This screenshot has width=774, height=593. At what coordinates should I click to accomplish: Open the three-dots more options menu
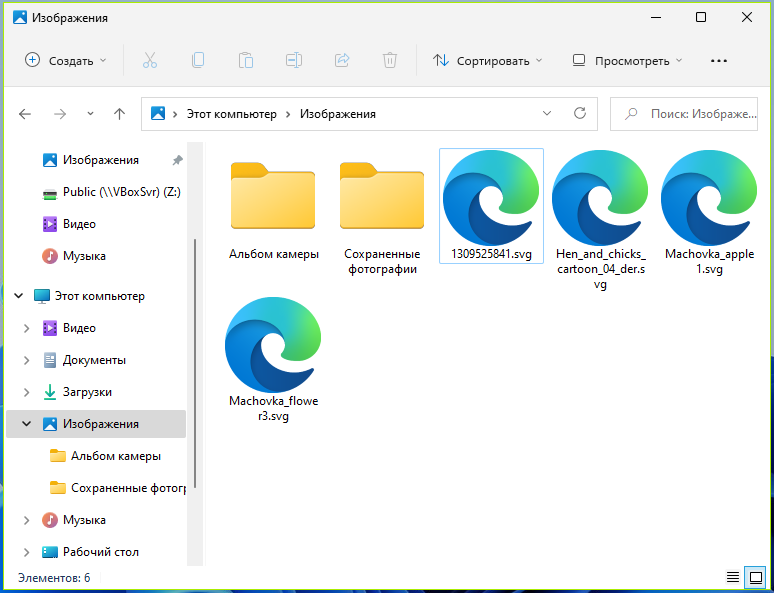[719, 61]
